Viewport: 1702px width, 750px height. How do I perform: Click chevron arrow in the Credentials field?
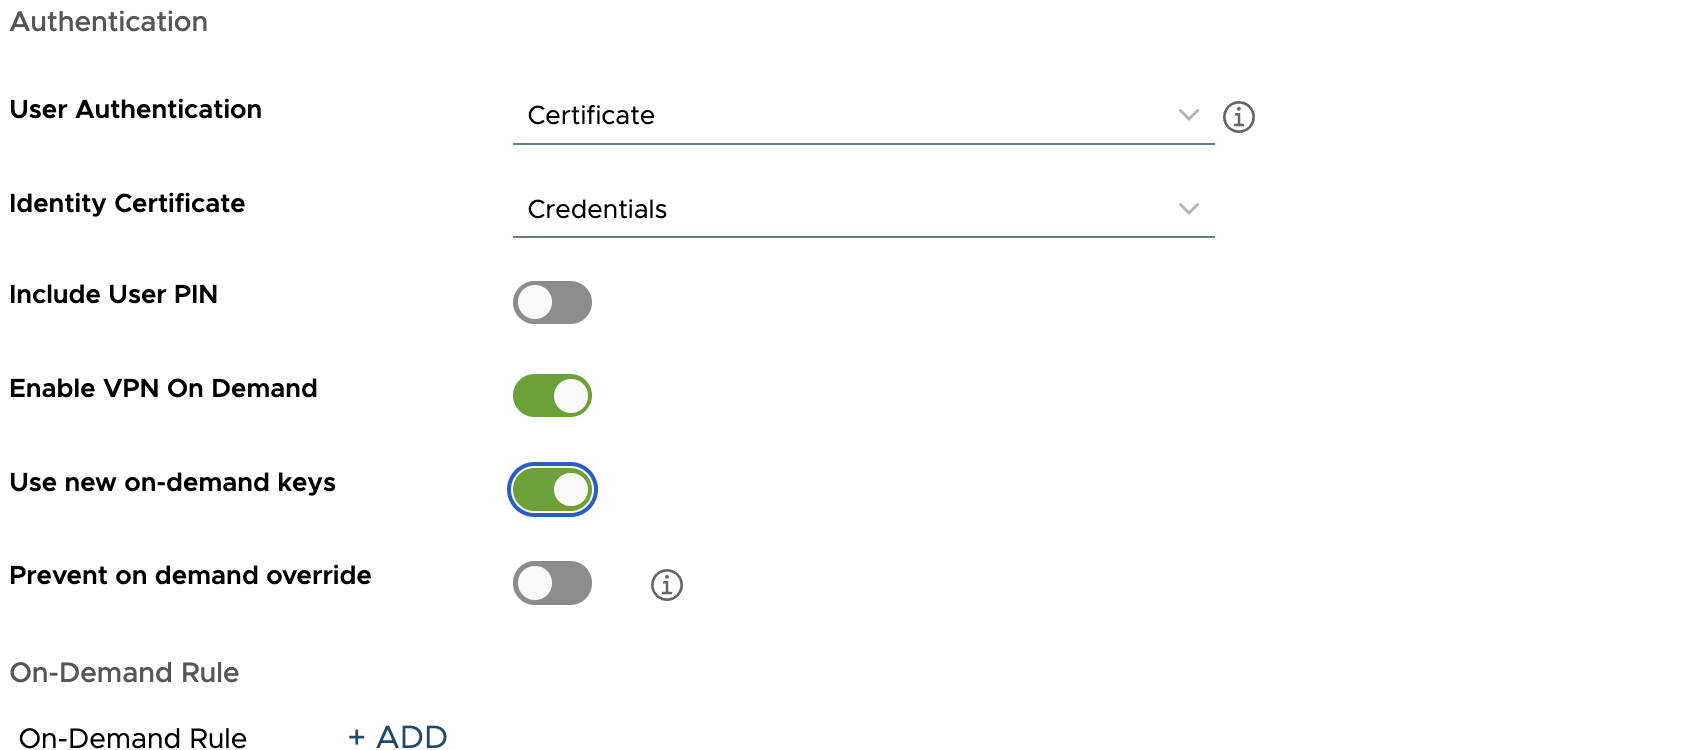click(x=1188, y=209)
